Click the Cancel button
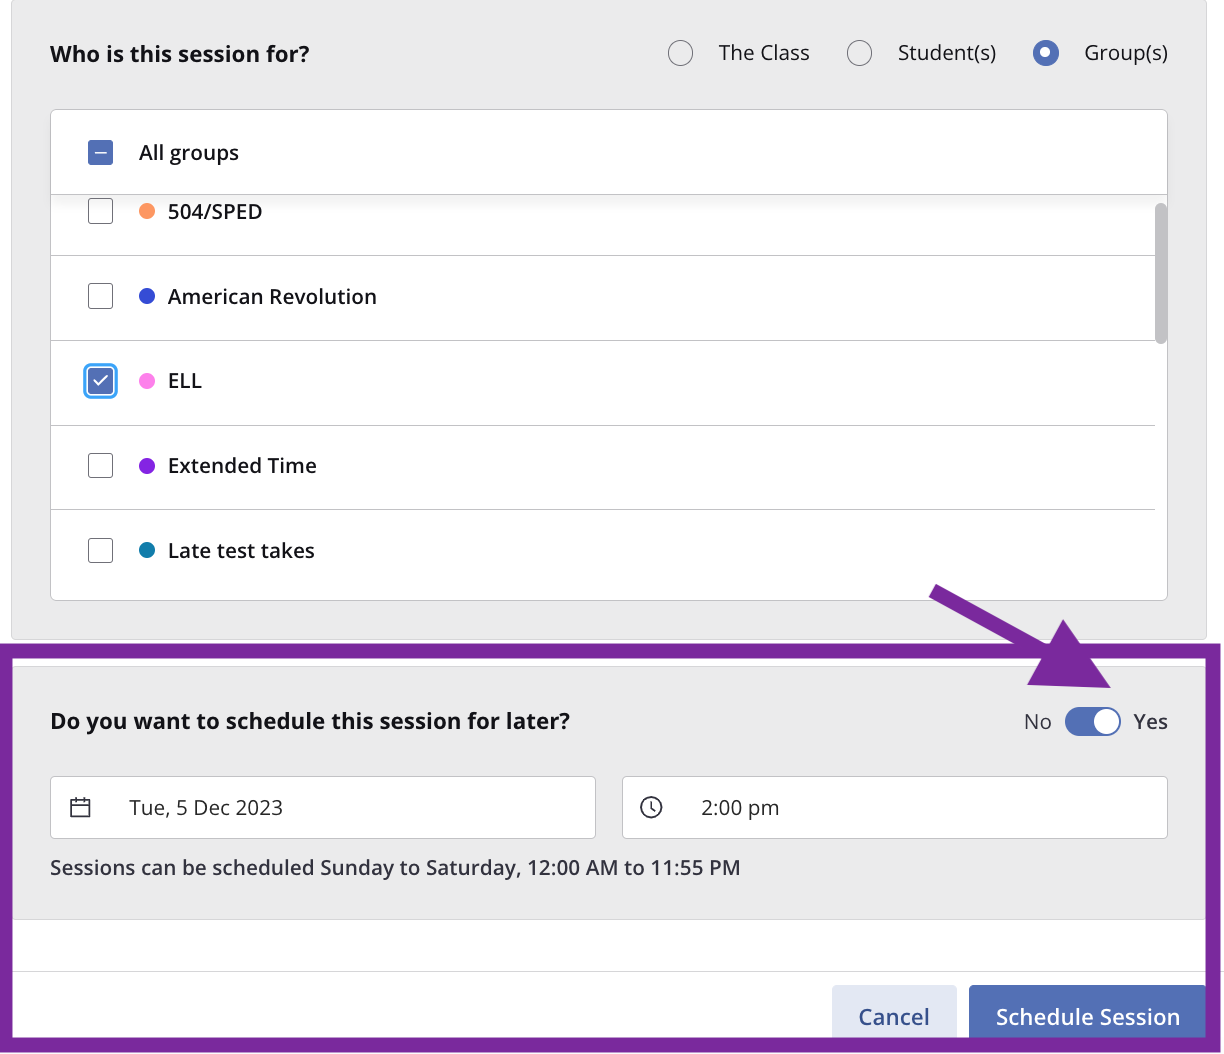The image size is (1224, 1054). [893, 1016]
